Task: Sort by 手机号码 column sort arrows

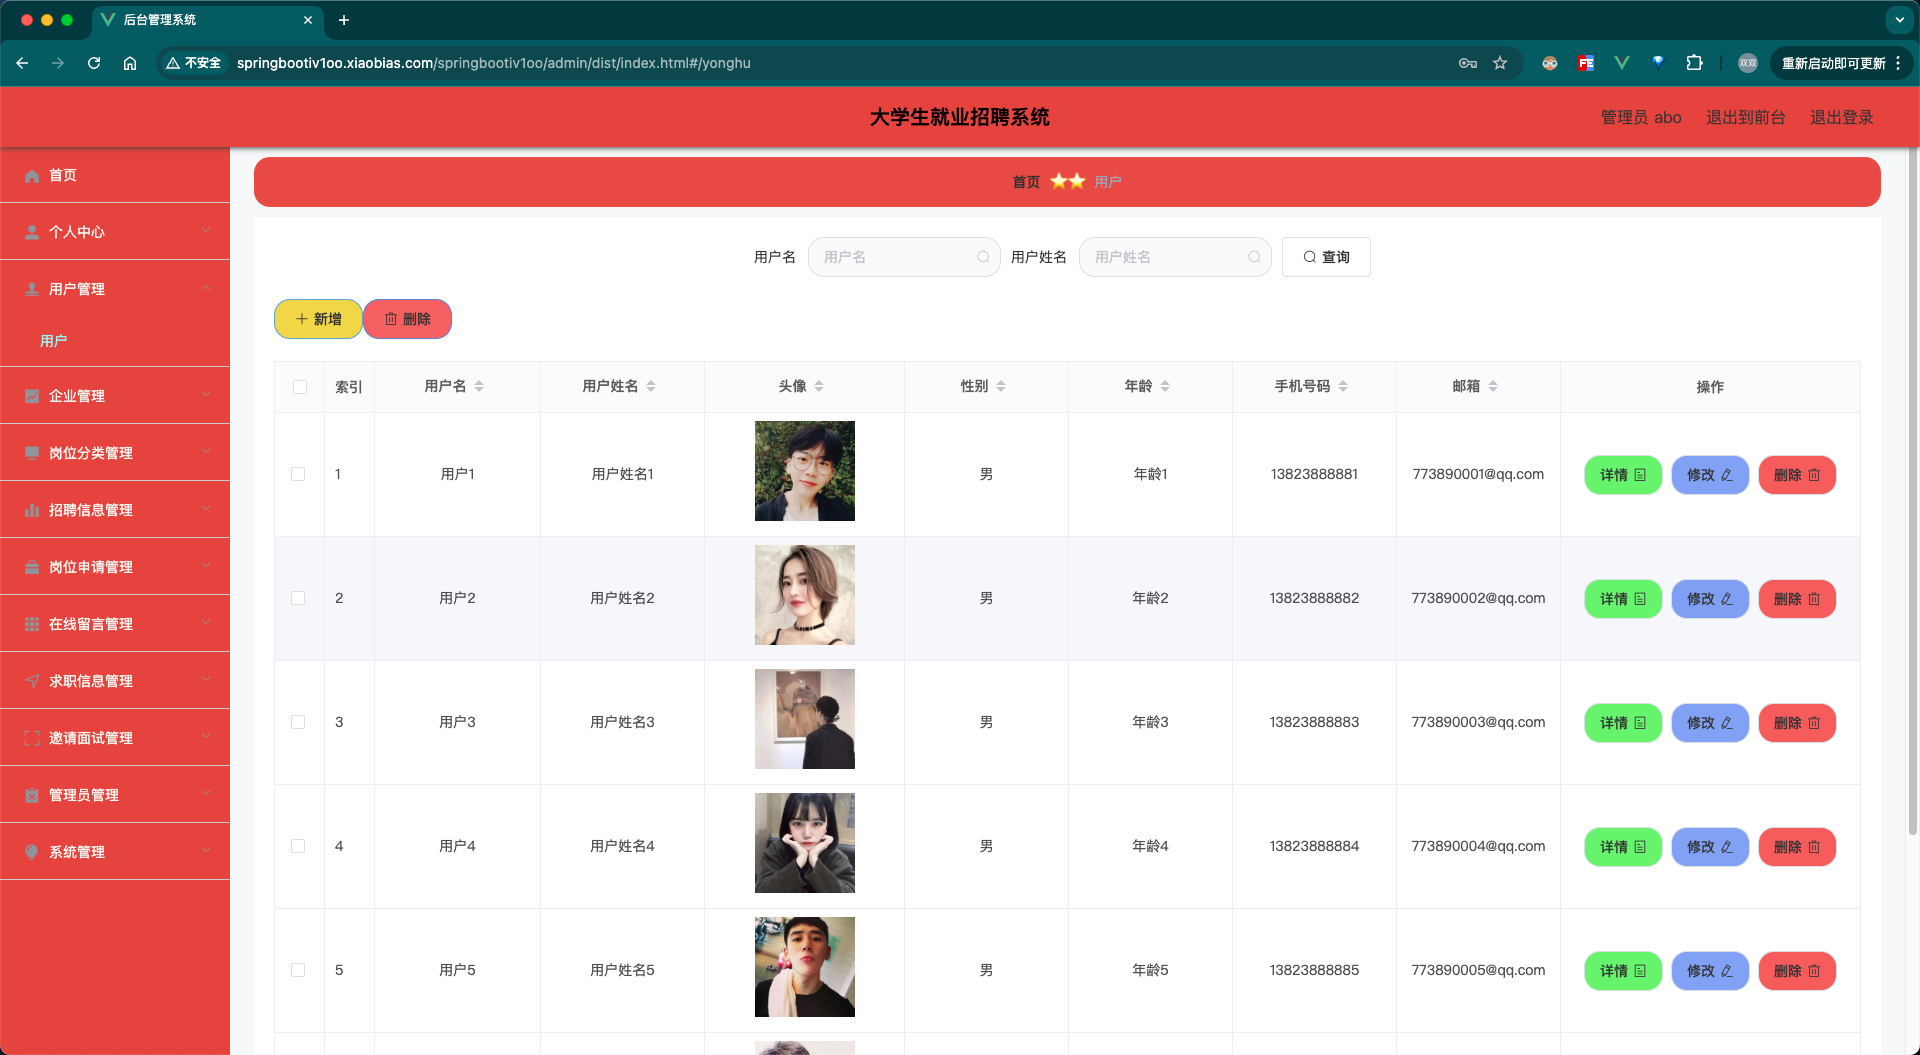Action: pos(1343,386)
